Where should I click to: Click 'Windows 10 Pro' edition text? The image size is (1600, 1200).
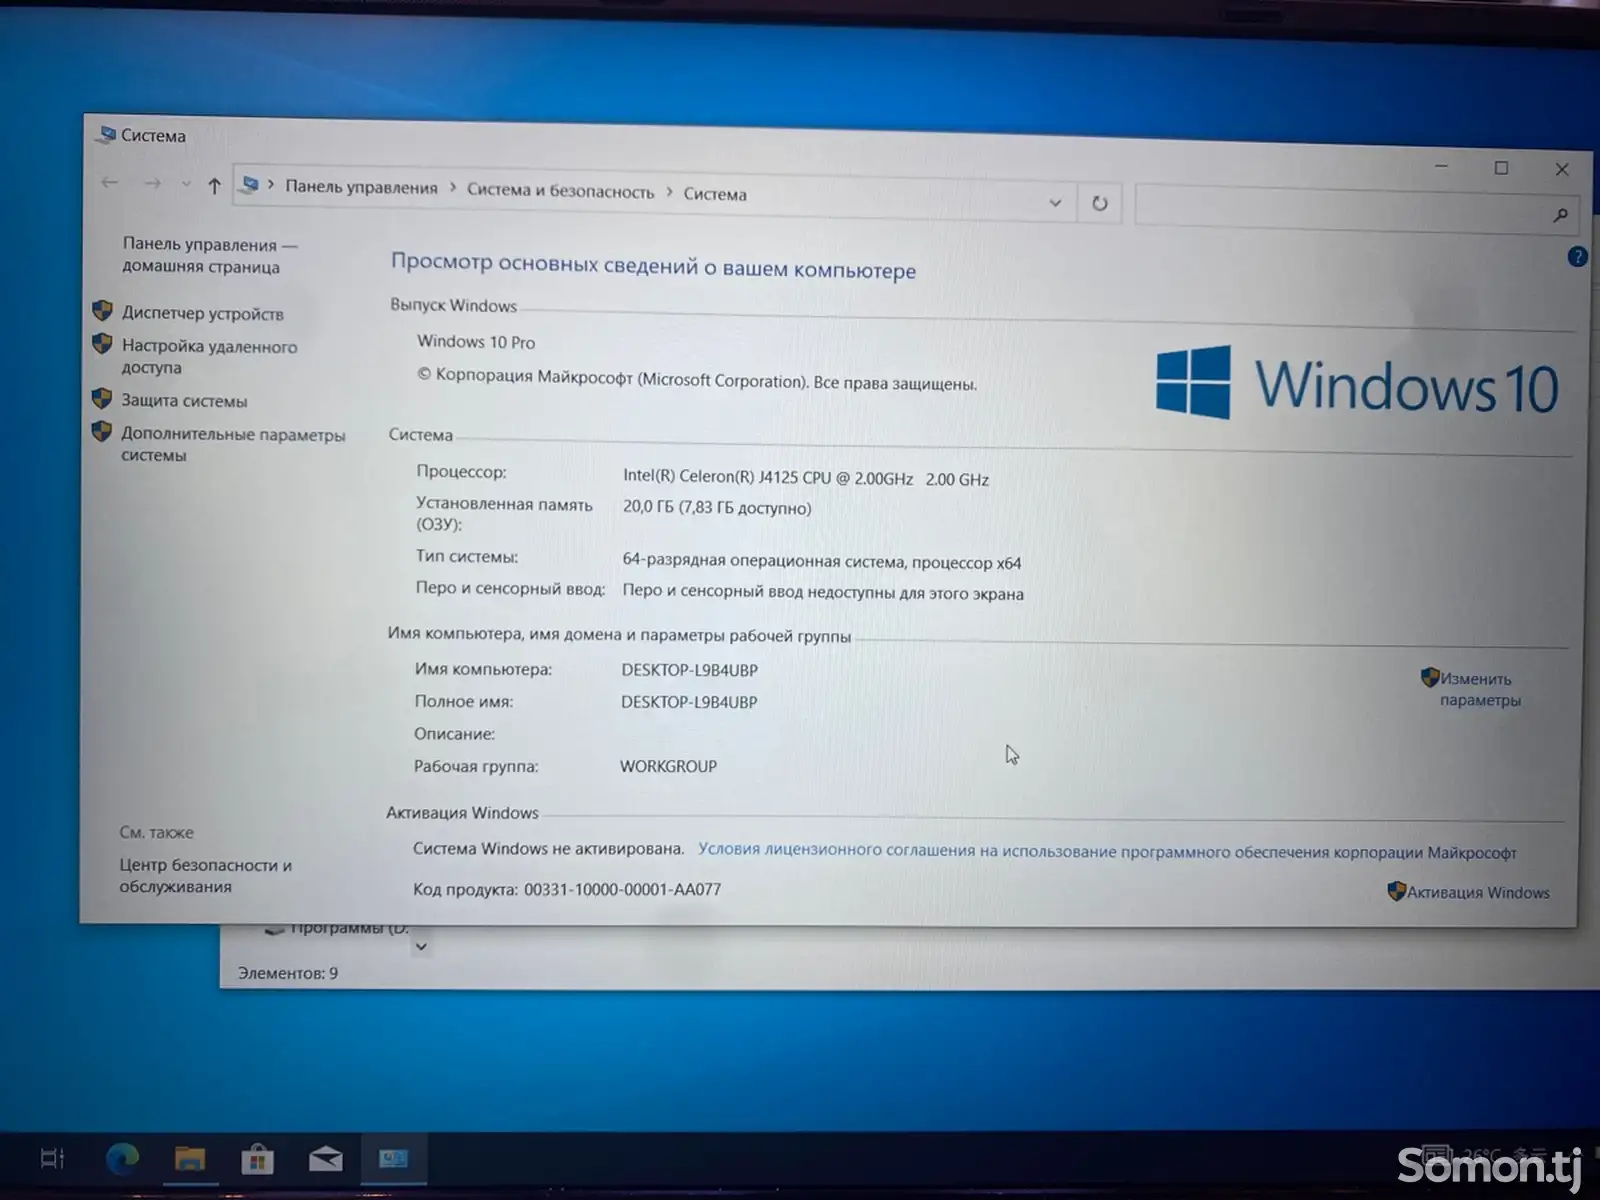476,342
